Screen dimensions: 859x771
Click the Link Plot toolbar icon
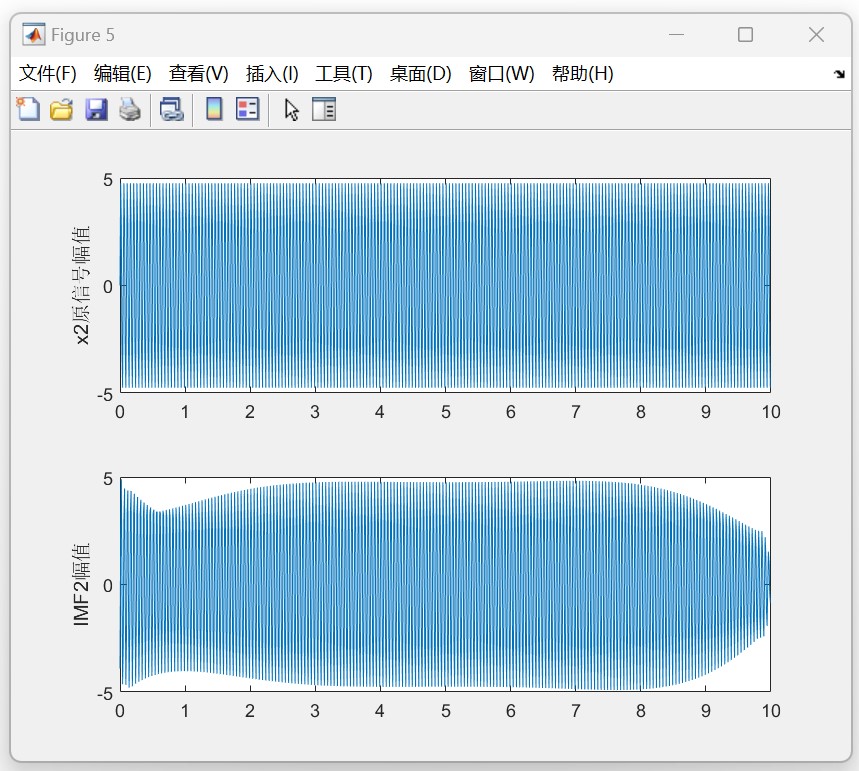tap(171, 109)
